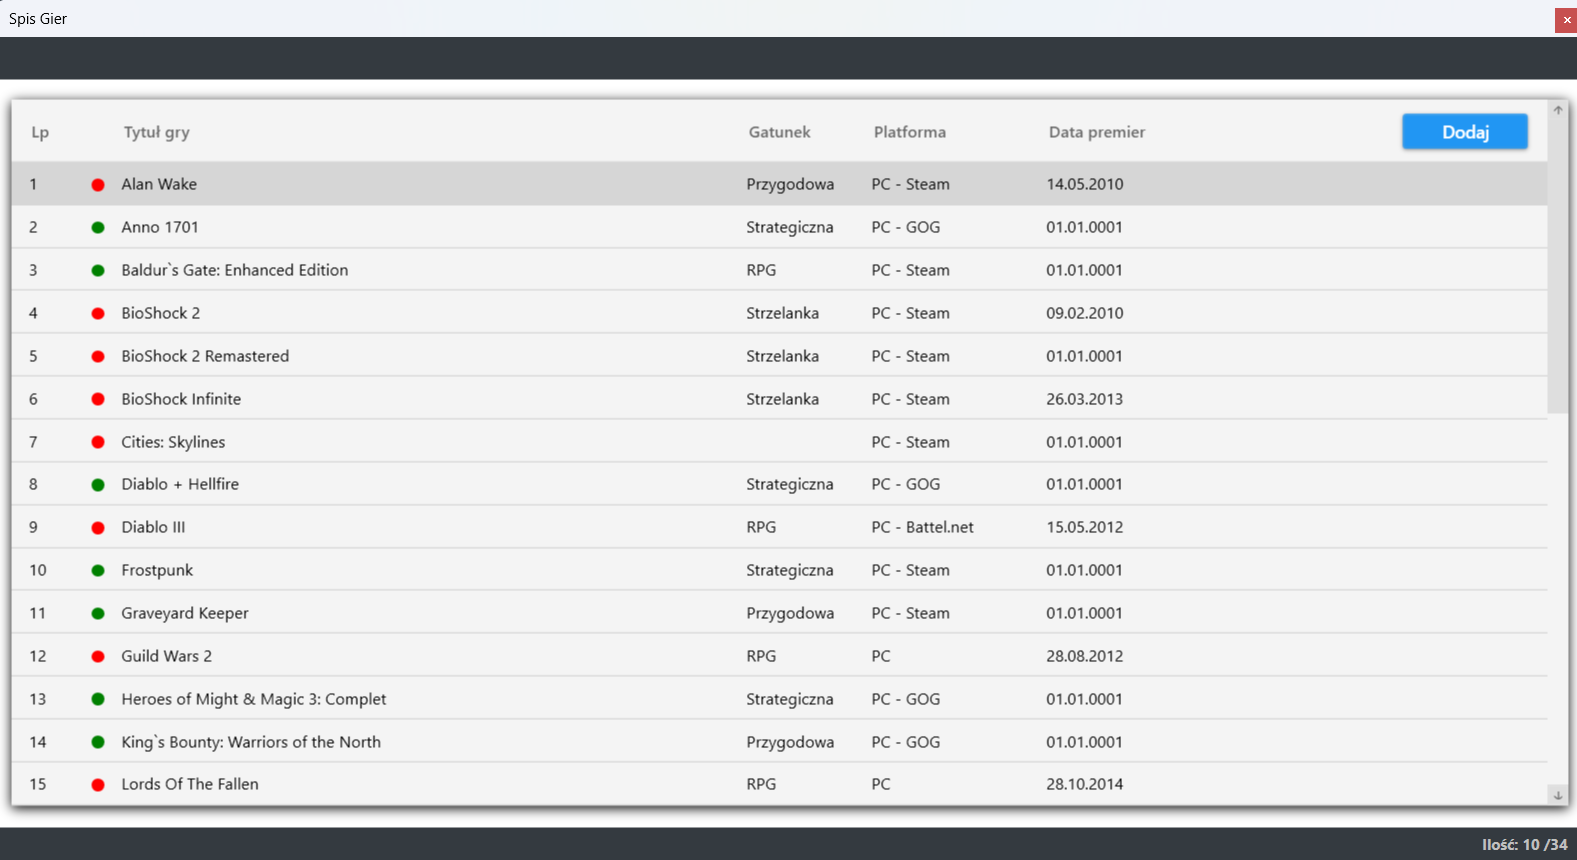Viewport: 1577px width, 860px height.
Task: Click the Ilość: 10 /34 status text
Action: tap(1524, 845)
